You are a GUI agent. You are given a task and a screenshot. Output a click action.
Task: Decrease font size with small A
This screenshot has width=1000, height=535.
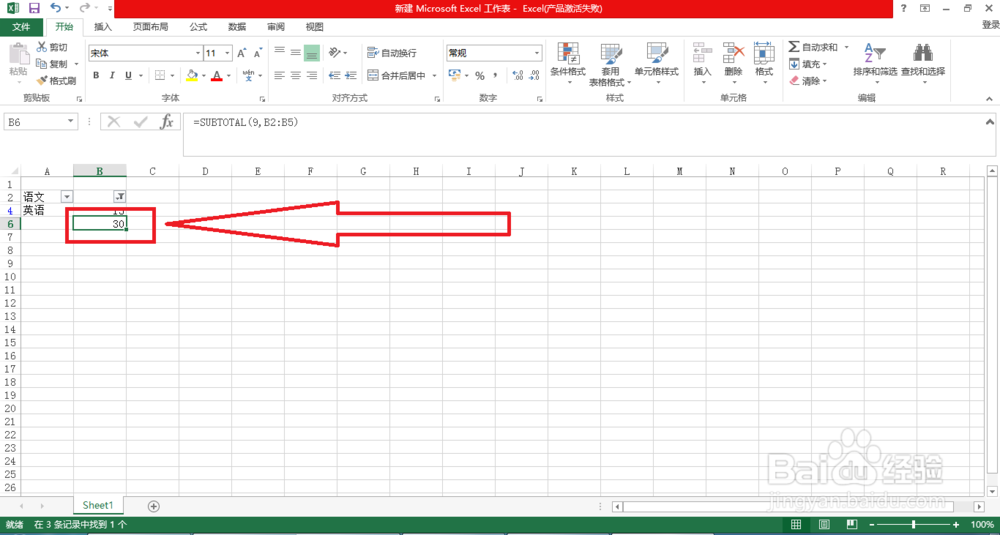point(258,54)
